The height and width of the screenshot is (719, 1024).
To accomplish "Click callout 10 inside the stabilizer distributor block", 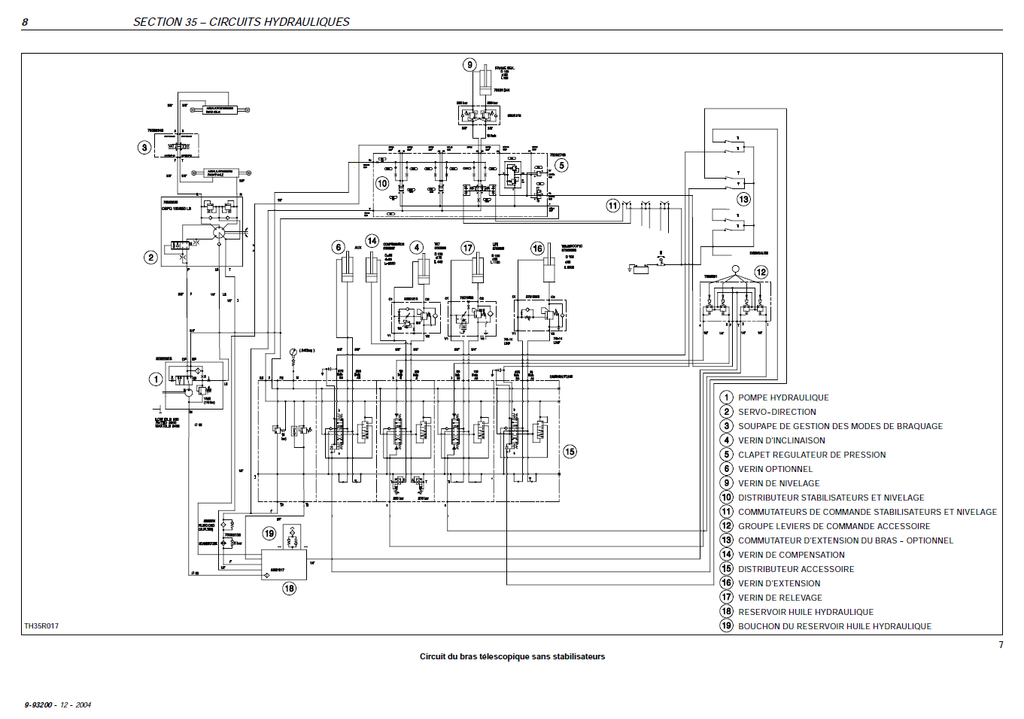I will point(383,184).
